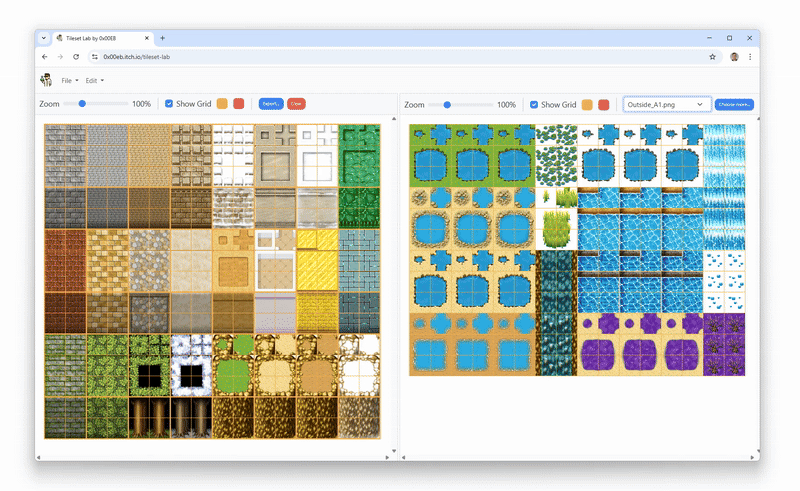Image resolution: width=800 pixels, height=491 pixels.
Task: Select the Tileset Lab browser tab
Action: (x=102, y=38)
